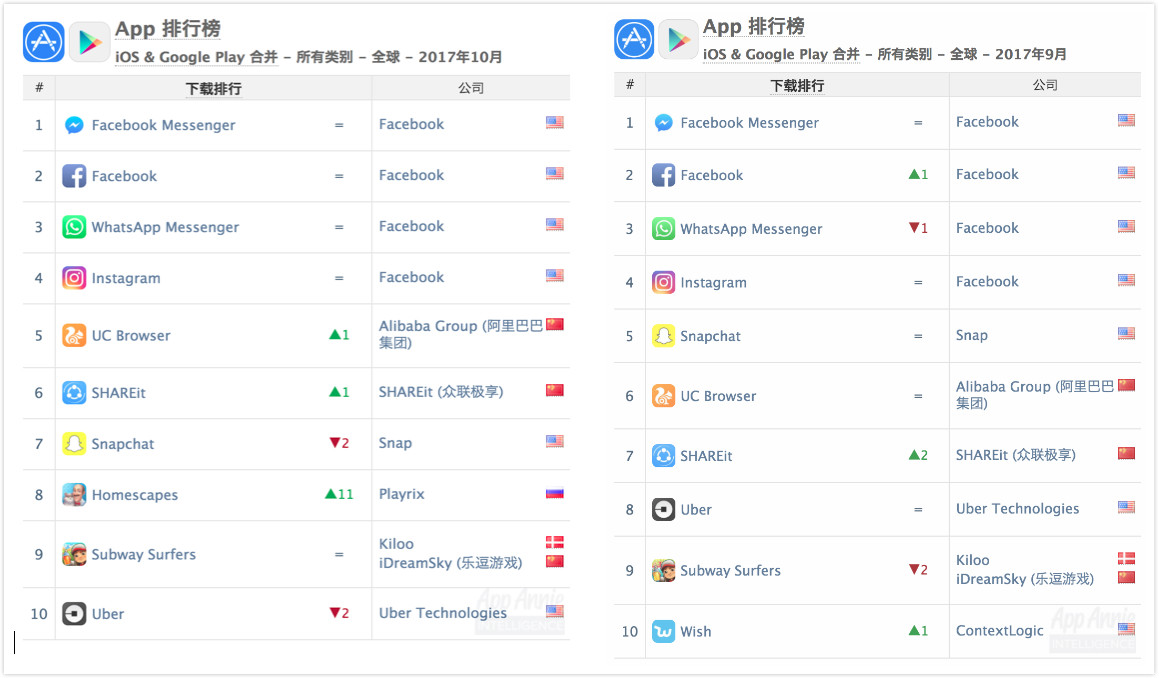Click China flag beside Alibaba Group in October 2017 chart
This screenshot has height=678, width=1159.
pos(555,324)
